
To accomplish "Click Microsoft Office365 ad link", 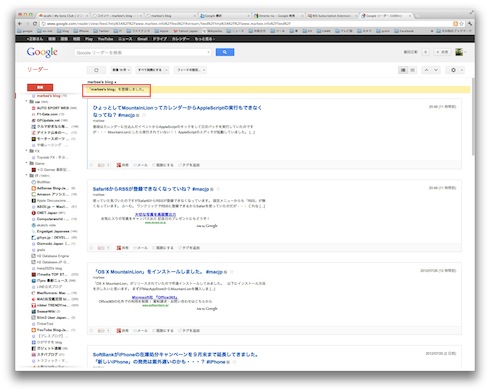I will coord(154,297).
